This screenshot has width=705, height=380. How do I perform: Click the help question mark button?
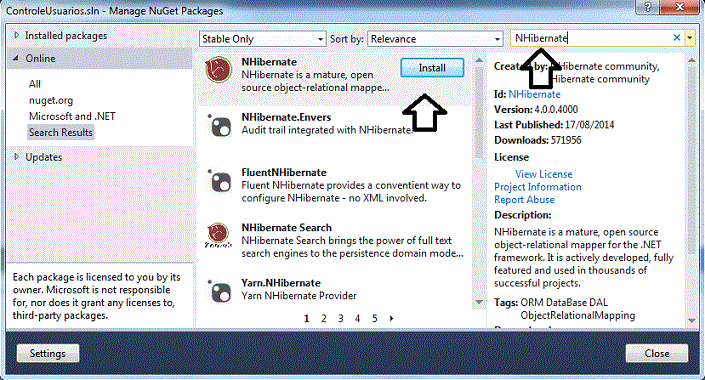pos(647,7)
